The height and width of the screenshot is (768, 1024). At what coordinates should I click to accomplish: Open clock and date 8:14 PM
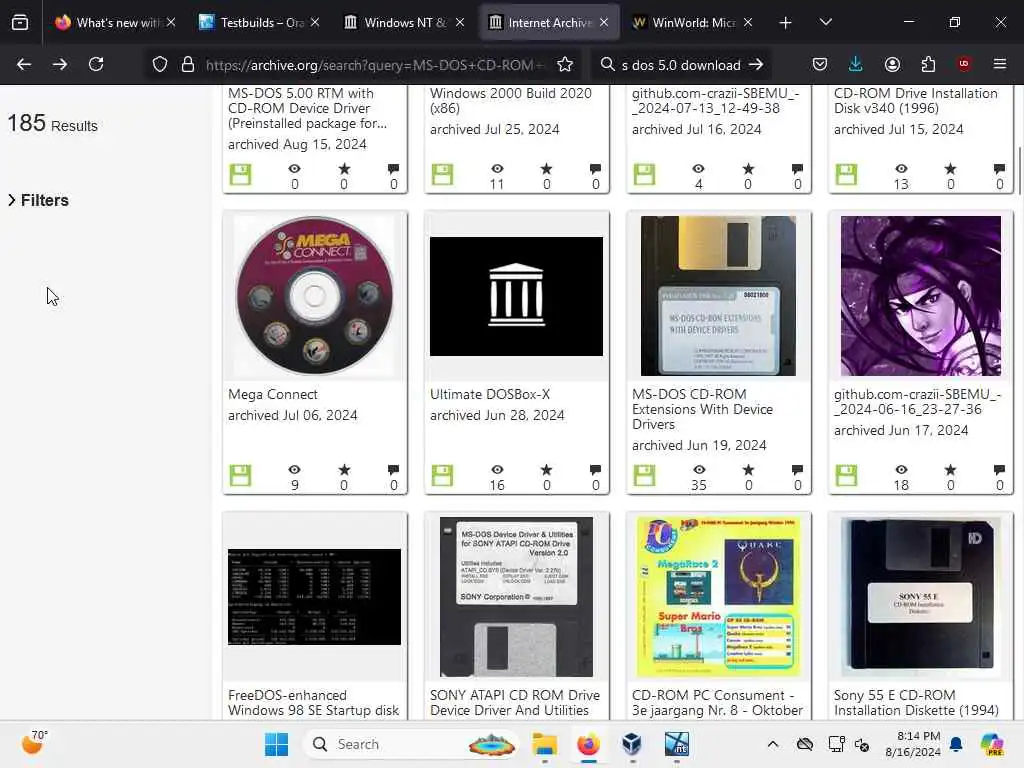[x=913, y=744]
